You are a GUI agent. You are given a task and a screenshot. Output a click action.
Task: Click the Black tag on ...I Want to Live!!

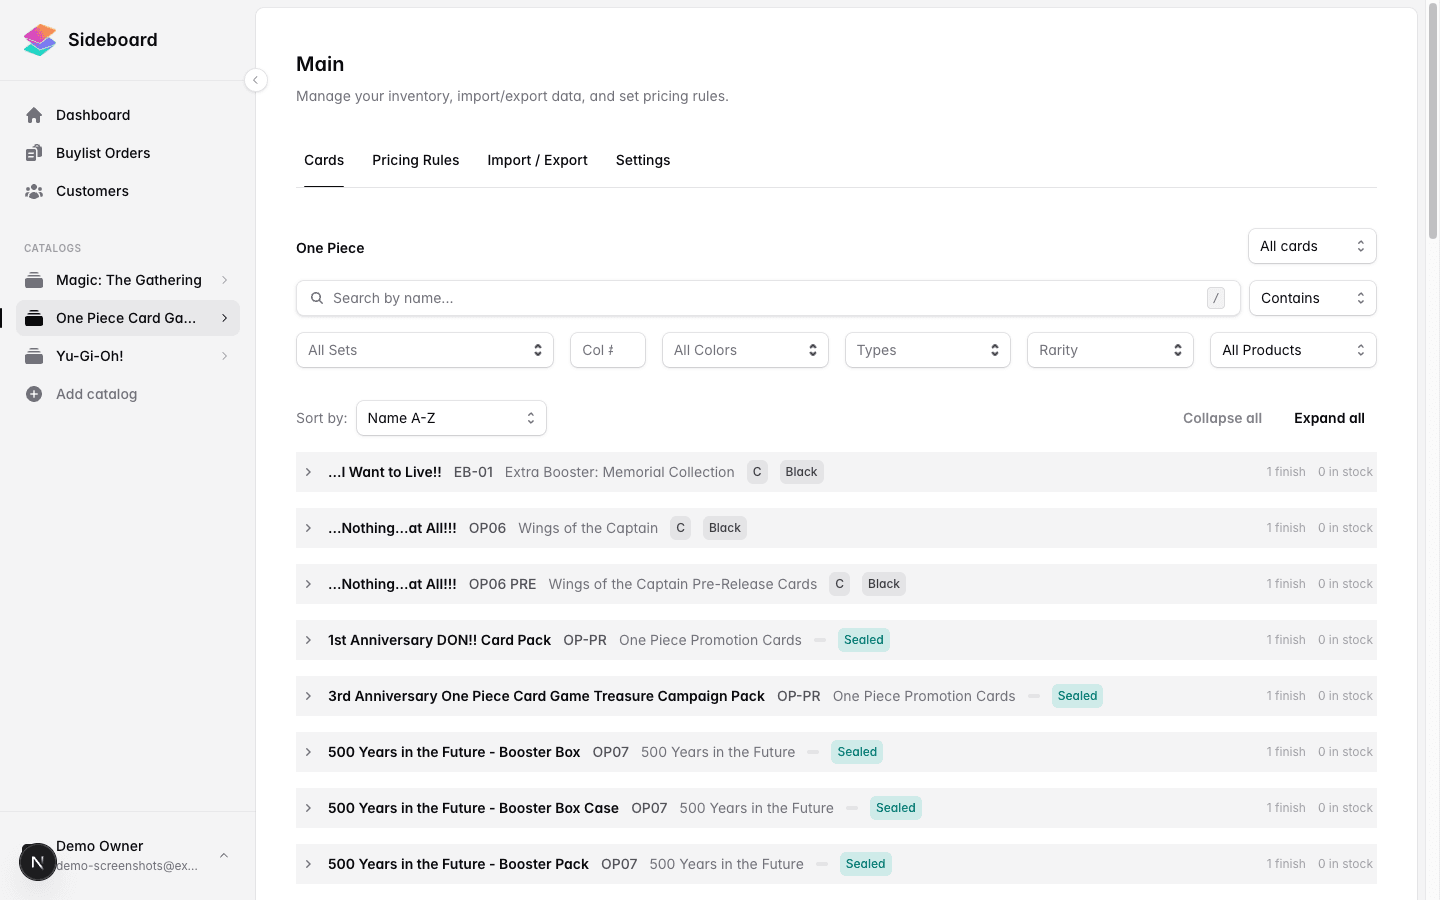[801, 472]
